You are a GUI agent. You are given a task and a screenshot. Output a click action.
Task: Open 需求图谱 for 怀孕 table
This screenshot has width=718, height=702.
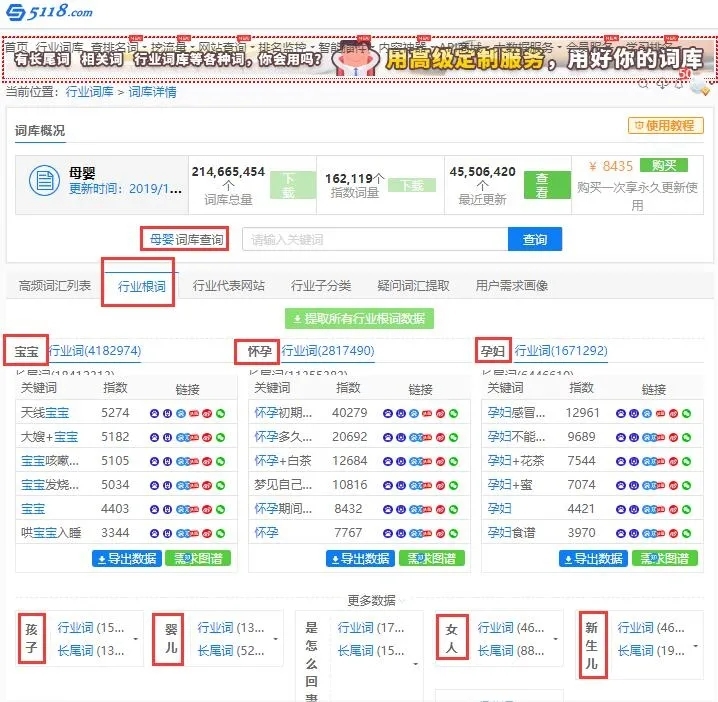pyautogui.click(x=432, y=558)
